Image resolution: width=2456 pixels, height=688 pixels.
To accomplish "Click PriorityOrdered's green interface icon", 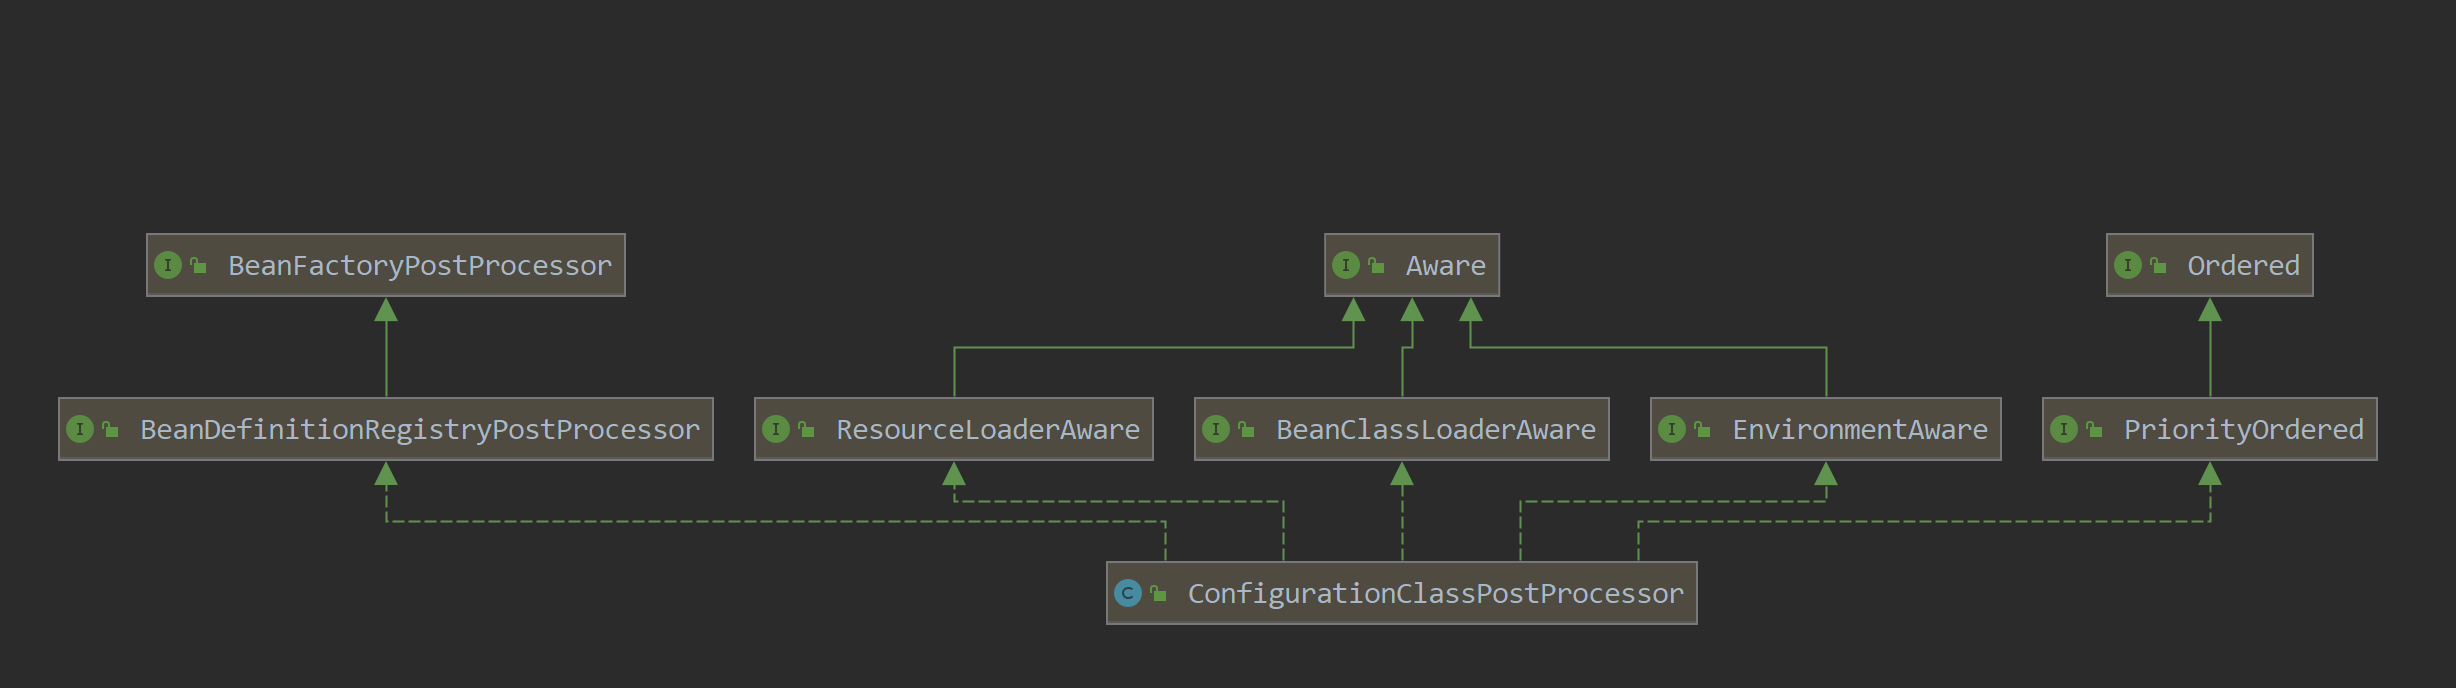I will (2064, 430).
